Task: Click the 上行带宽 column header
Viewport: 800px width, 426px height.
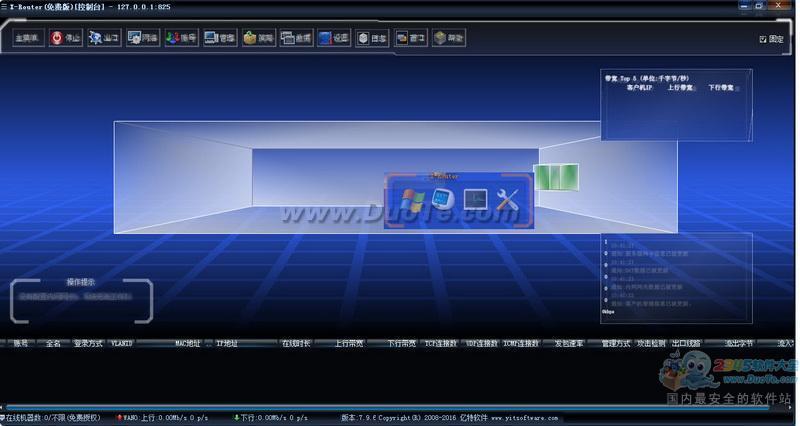Action: pyautogui.click(x=348, y=343)
